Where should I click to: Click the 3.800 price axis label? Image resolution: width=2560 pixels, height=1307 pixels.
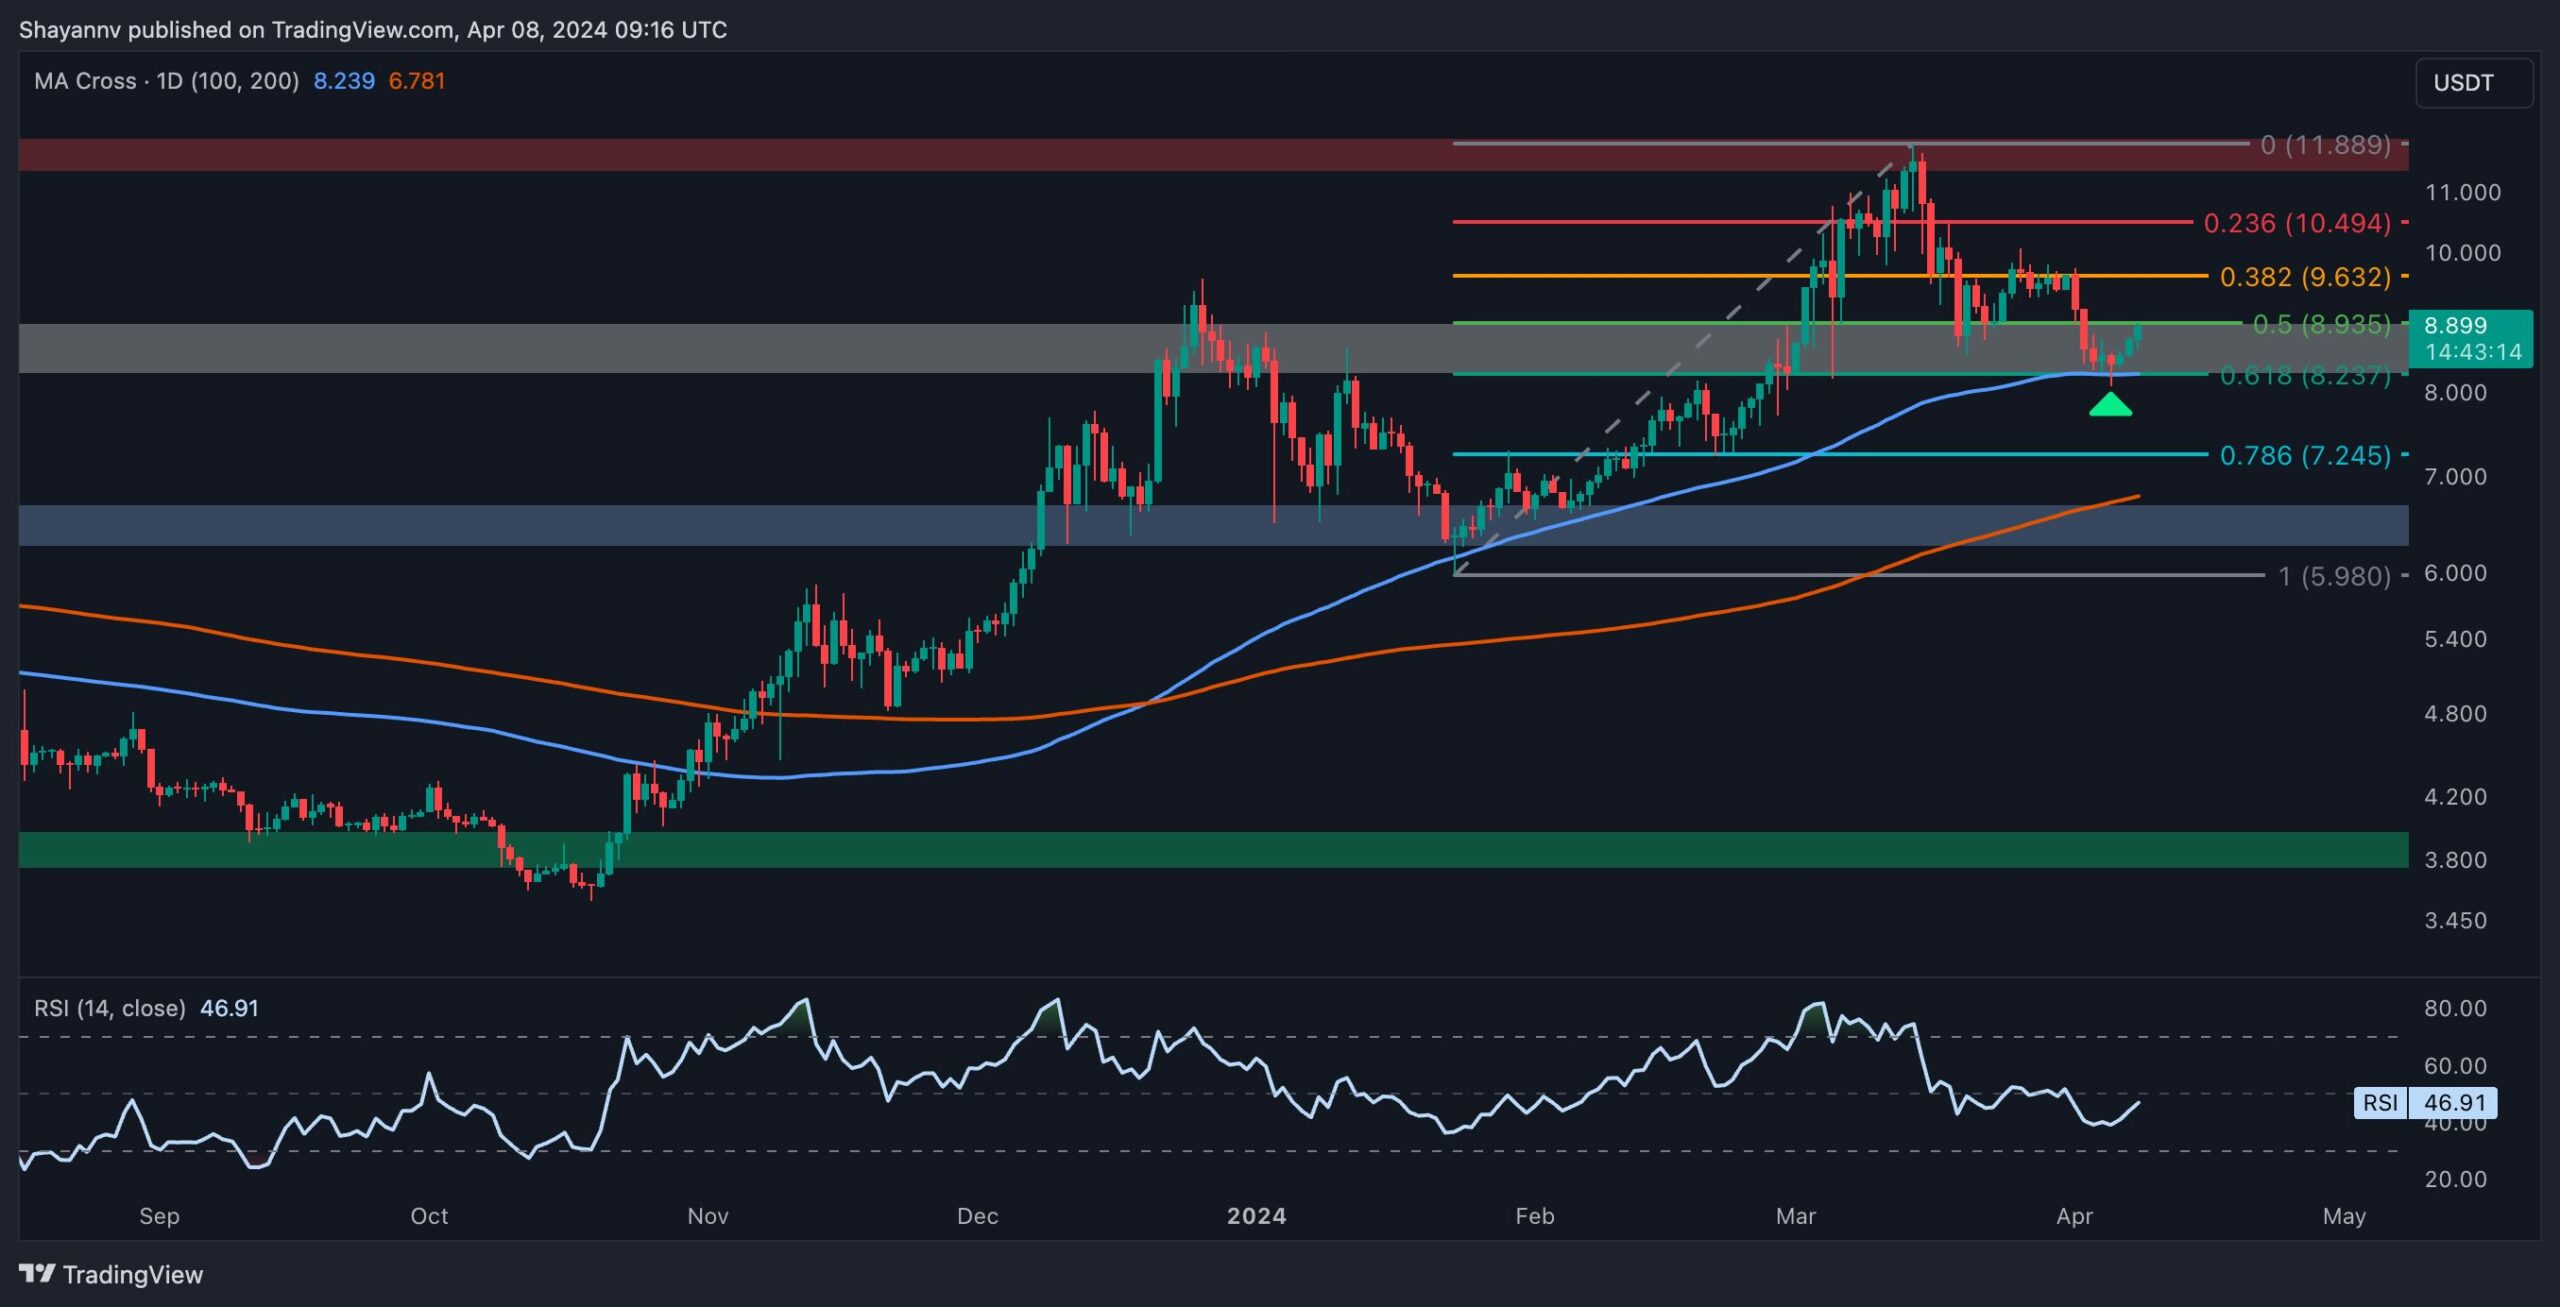click(x=2455, y=860)
